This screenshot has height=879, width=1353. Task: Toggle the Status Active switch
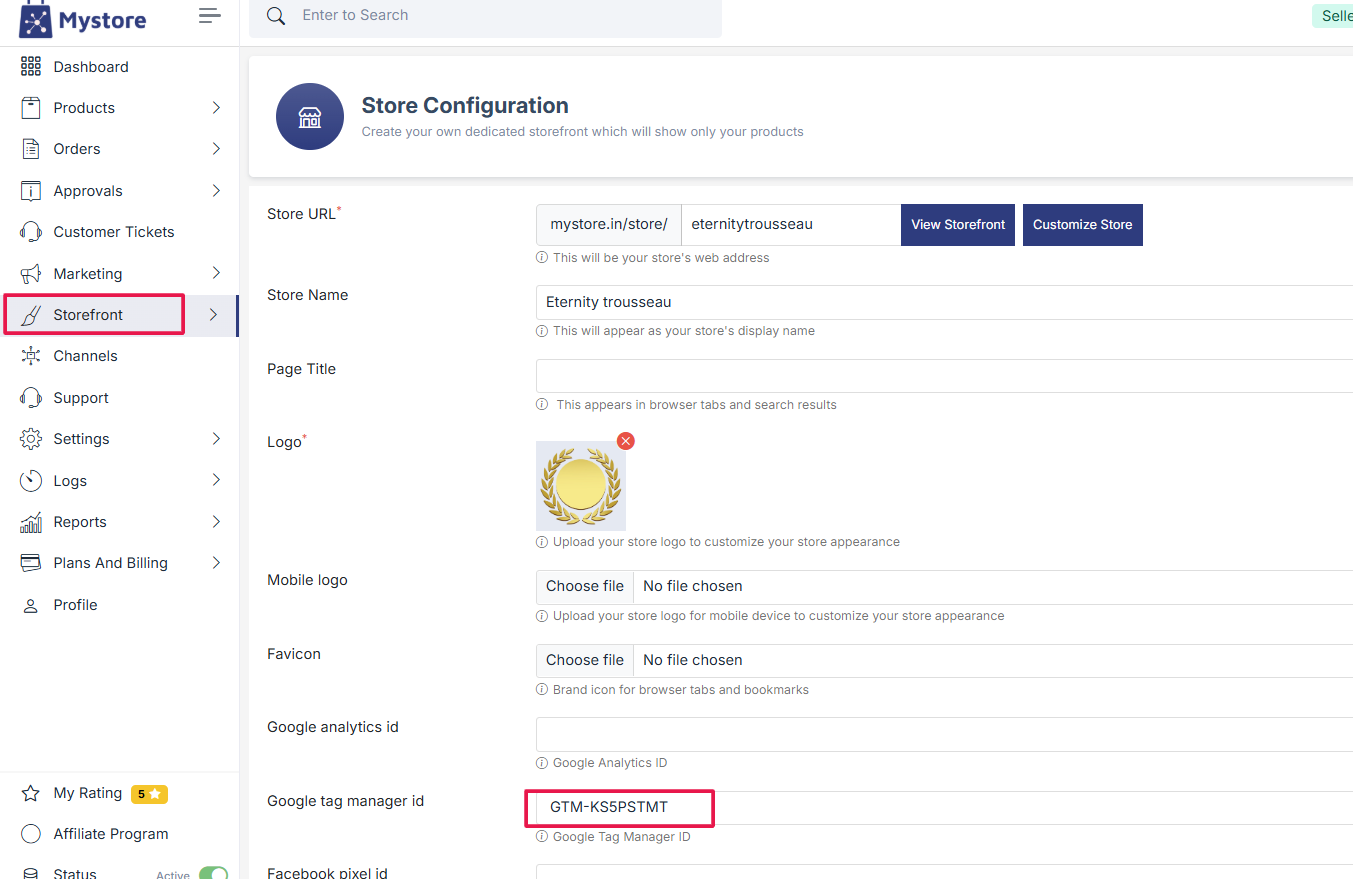click(213, 874)
